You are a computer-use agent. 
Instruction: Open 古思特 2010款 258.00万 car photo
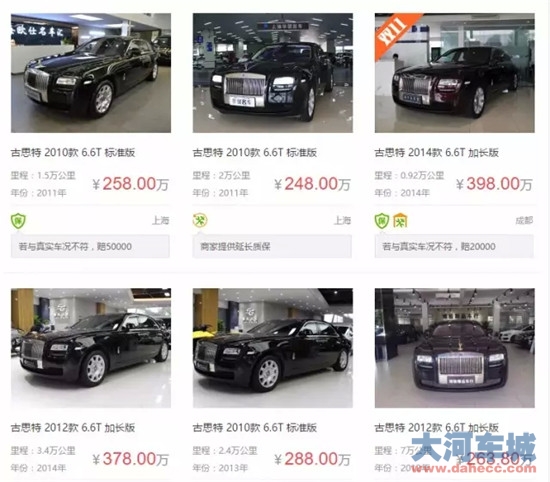tap(91, 73)
